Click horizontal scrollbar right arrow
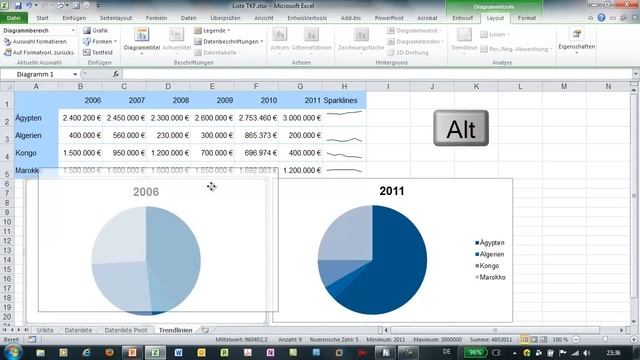This screenshot has width=640, height=360. (622, 330)
